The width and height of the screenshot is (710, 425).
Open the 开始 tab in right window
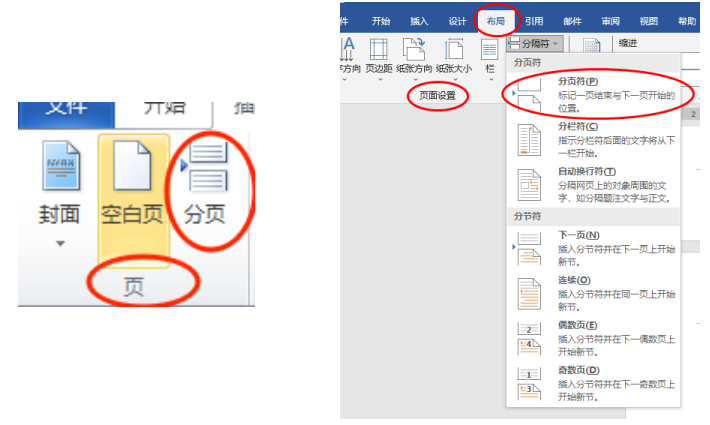pyautogui.click(x=380, y=21)
